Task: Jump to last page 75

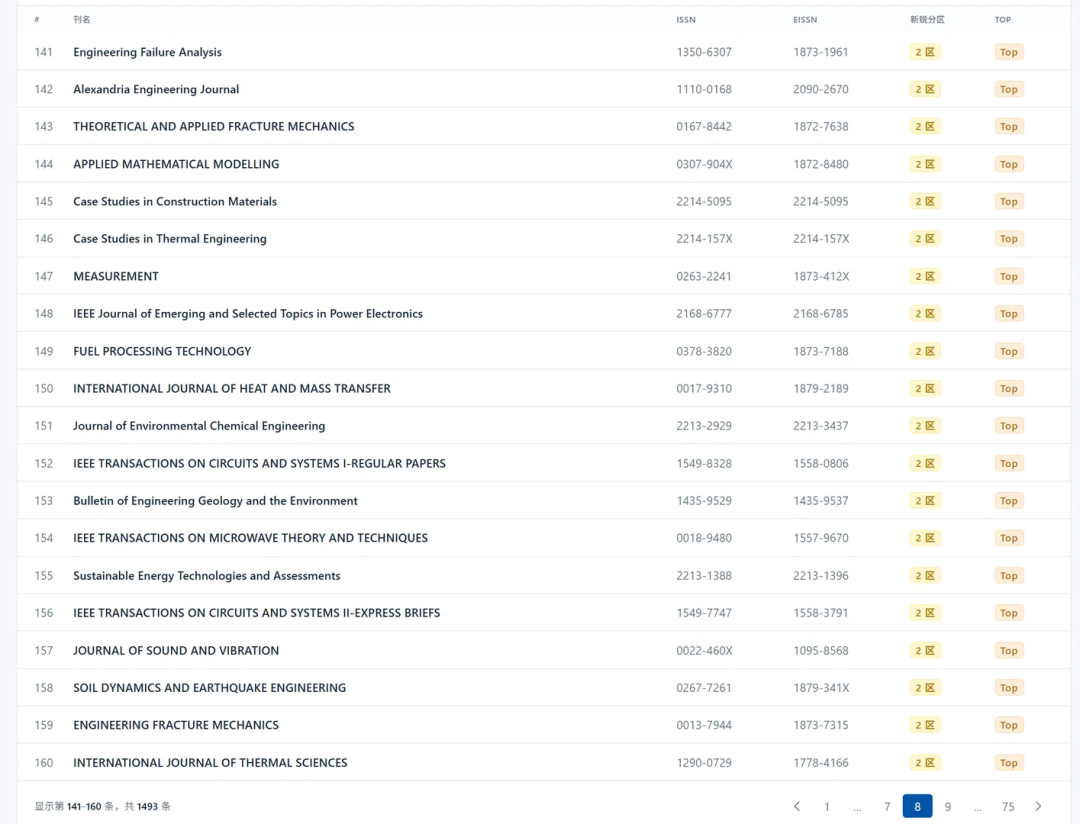Action: (x=1008, y=806)
